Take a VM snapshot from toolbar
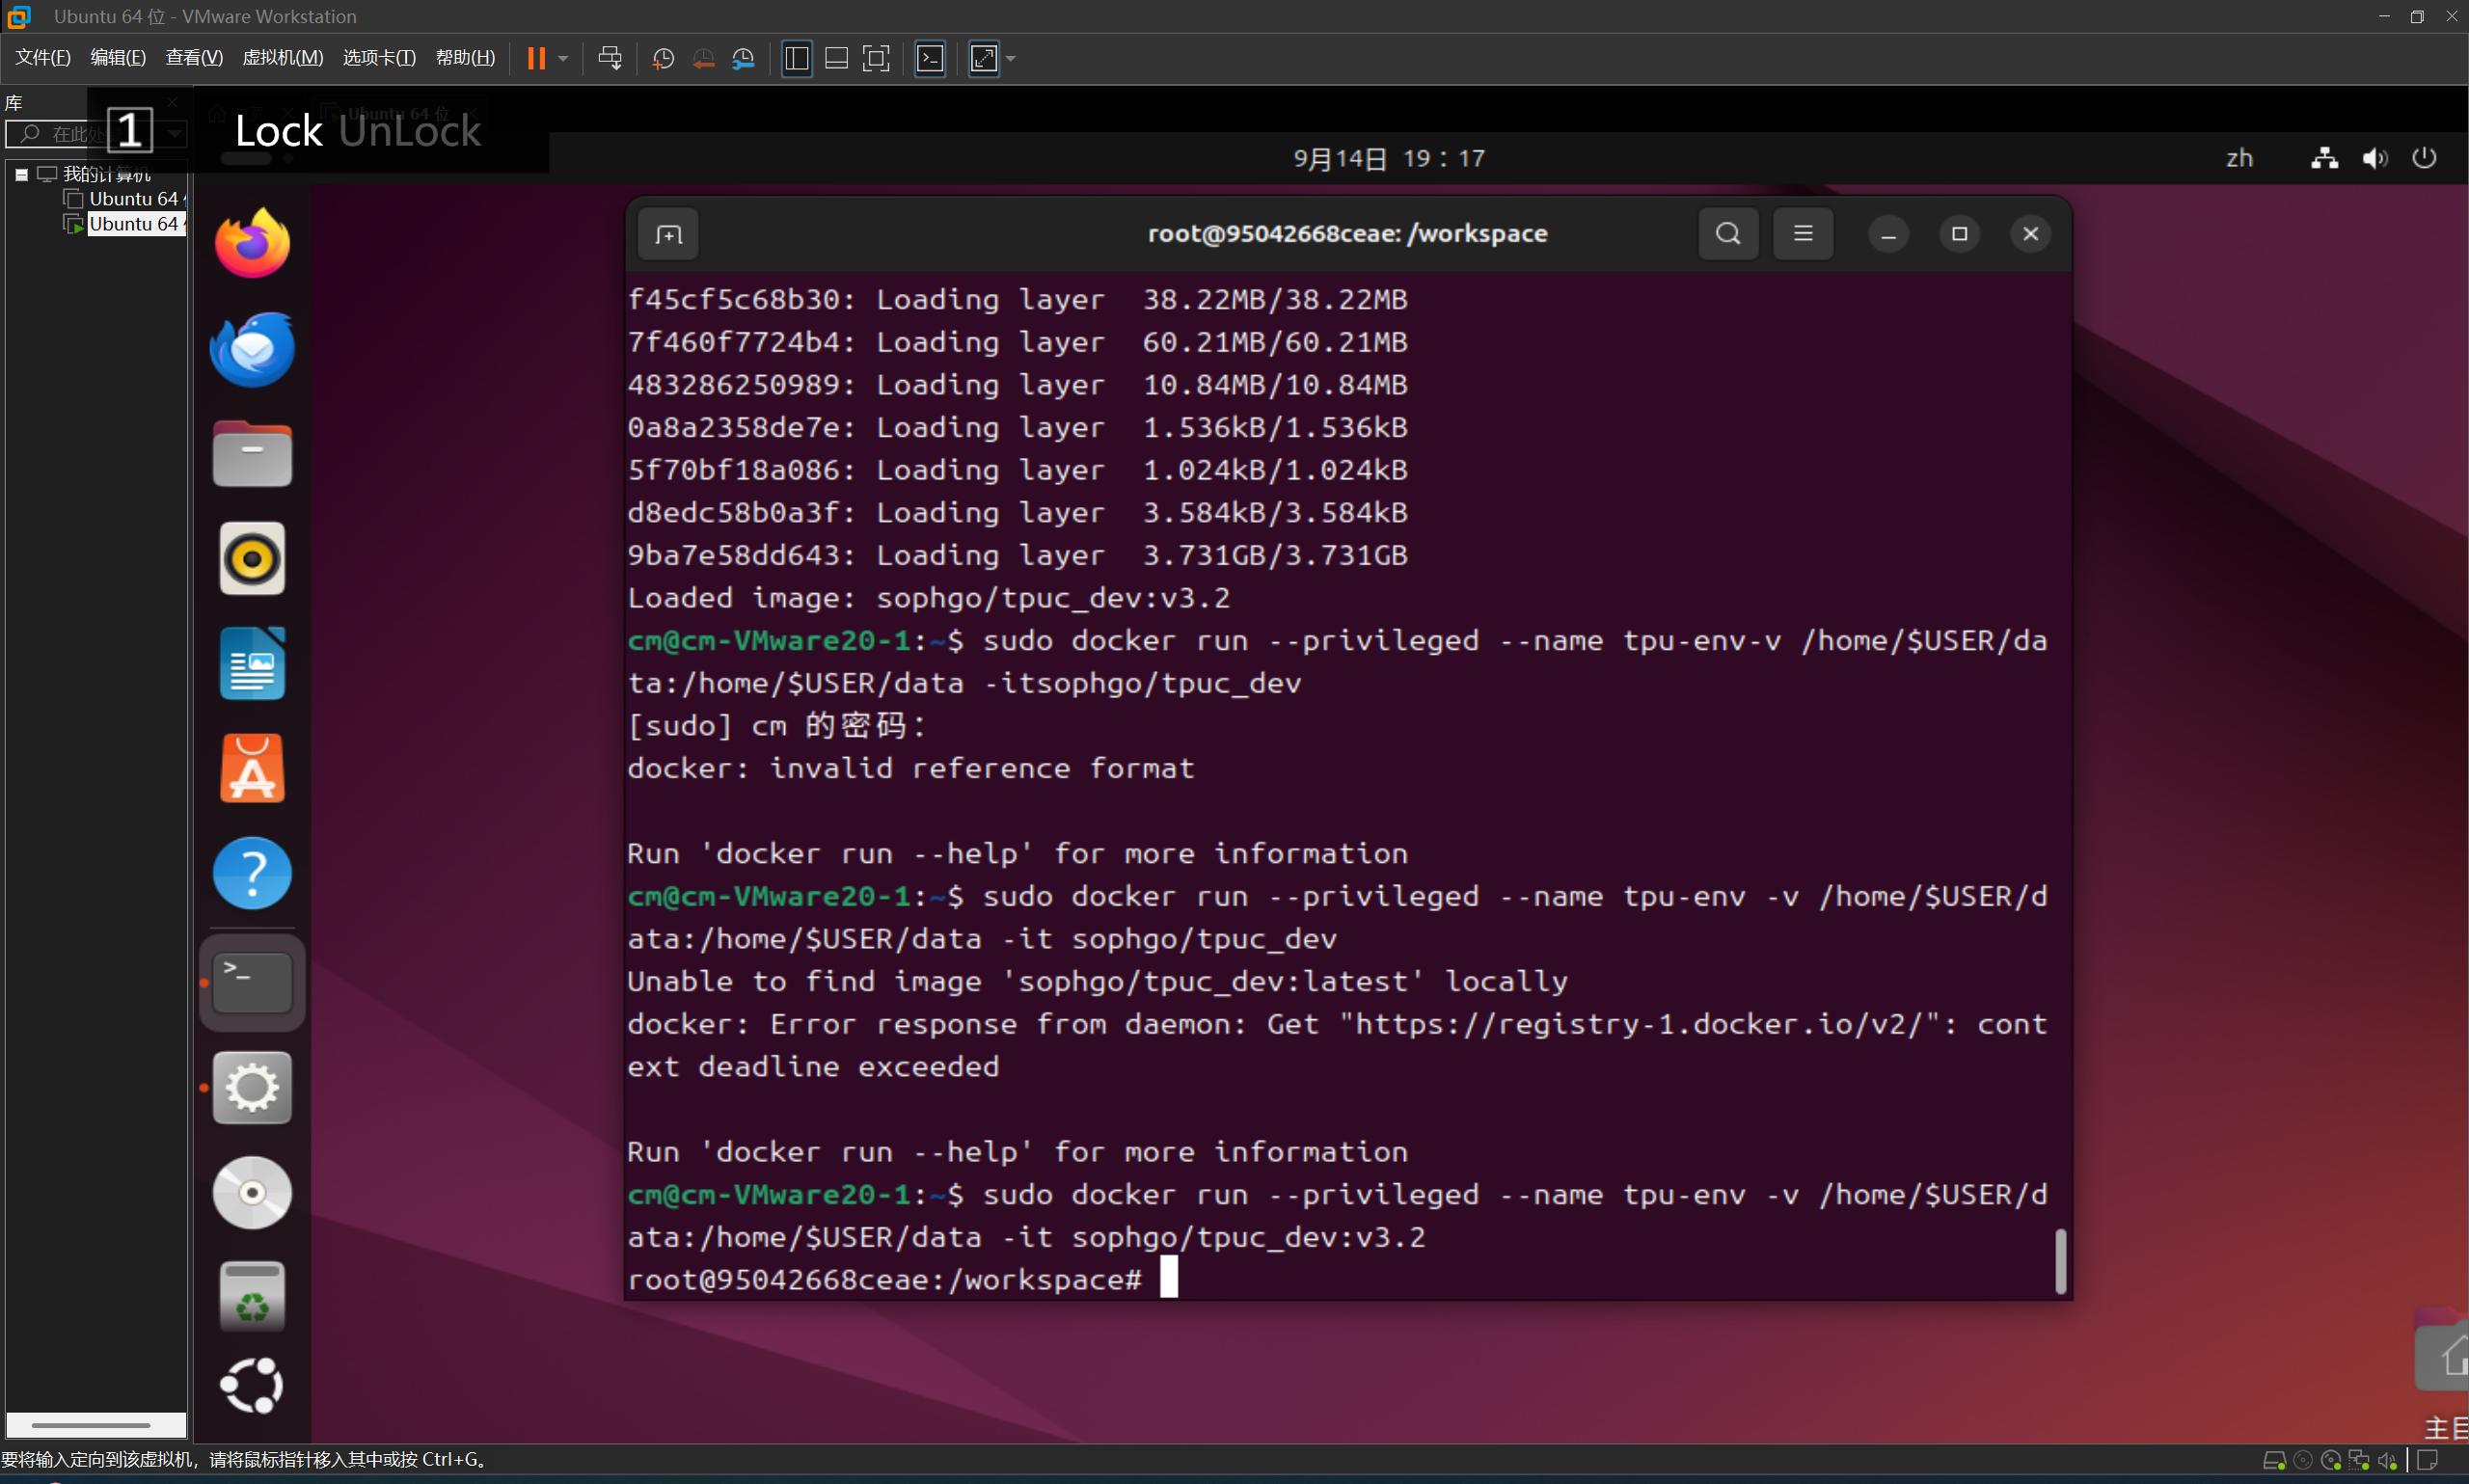Image resolution: width=2469 pixels, height=1484 pixels. point(662,58)
